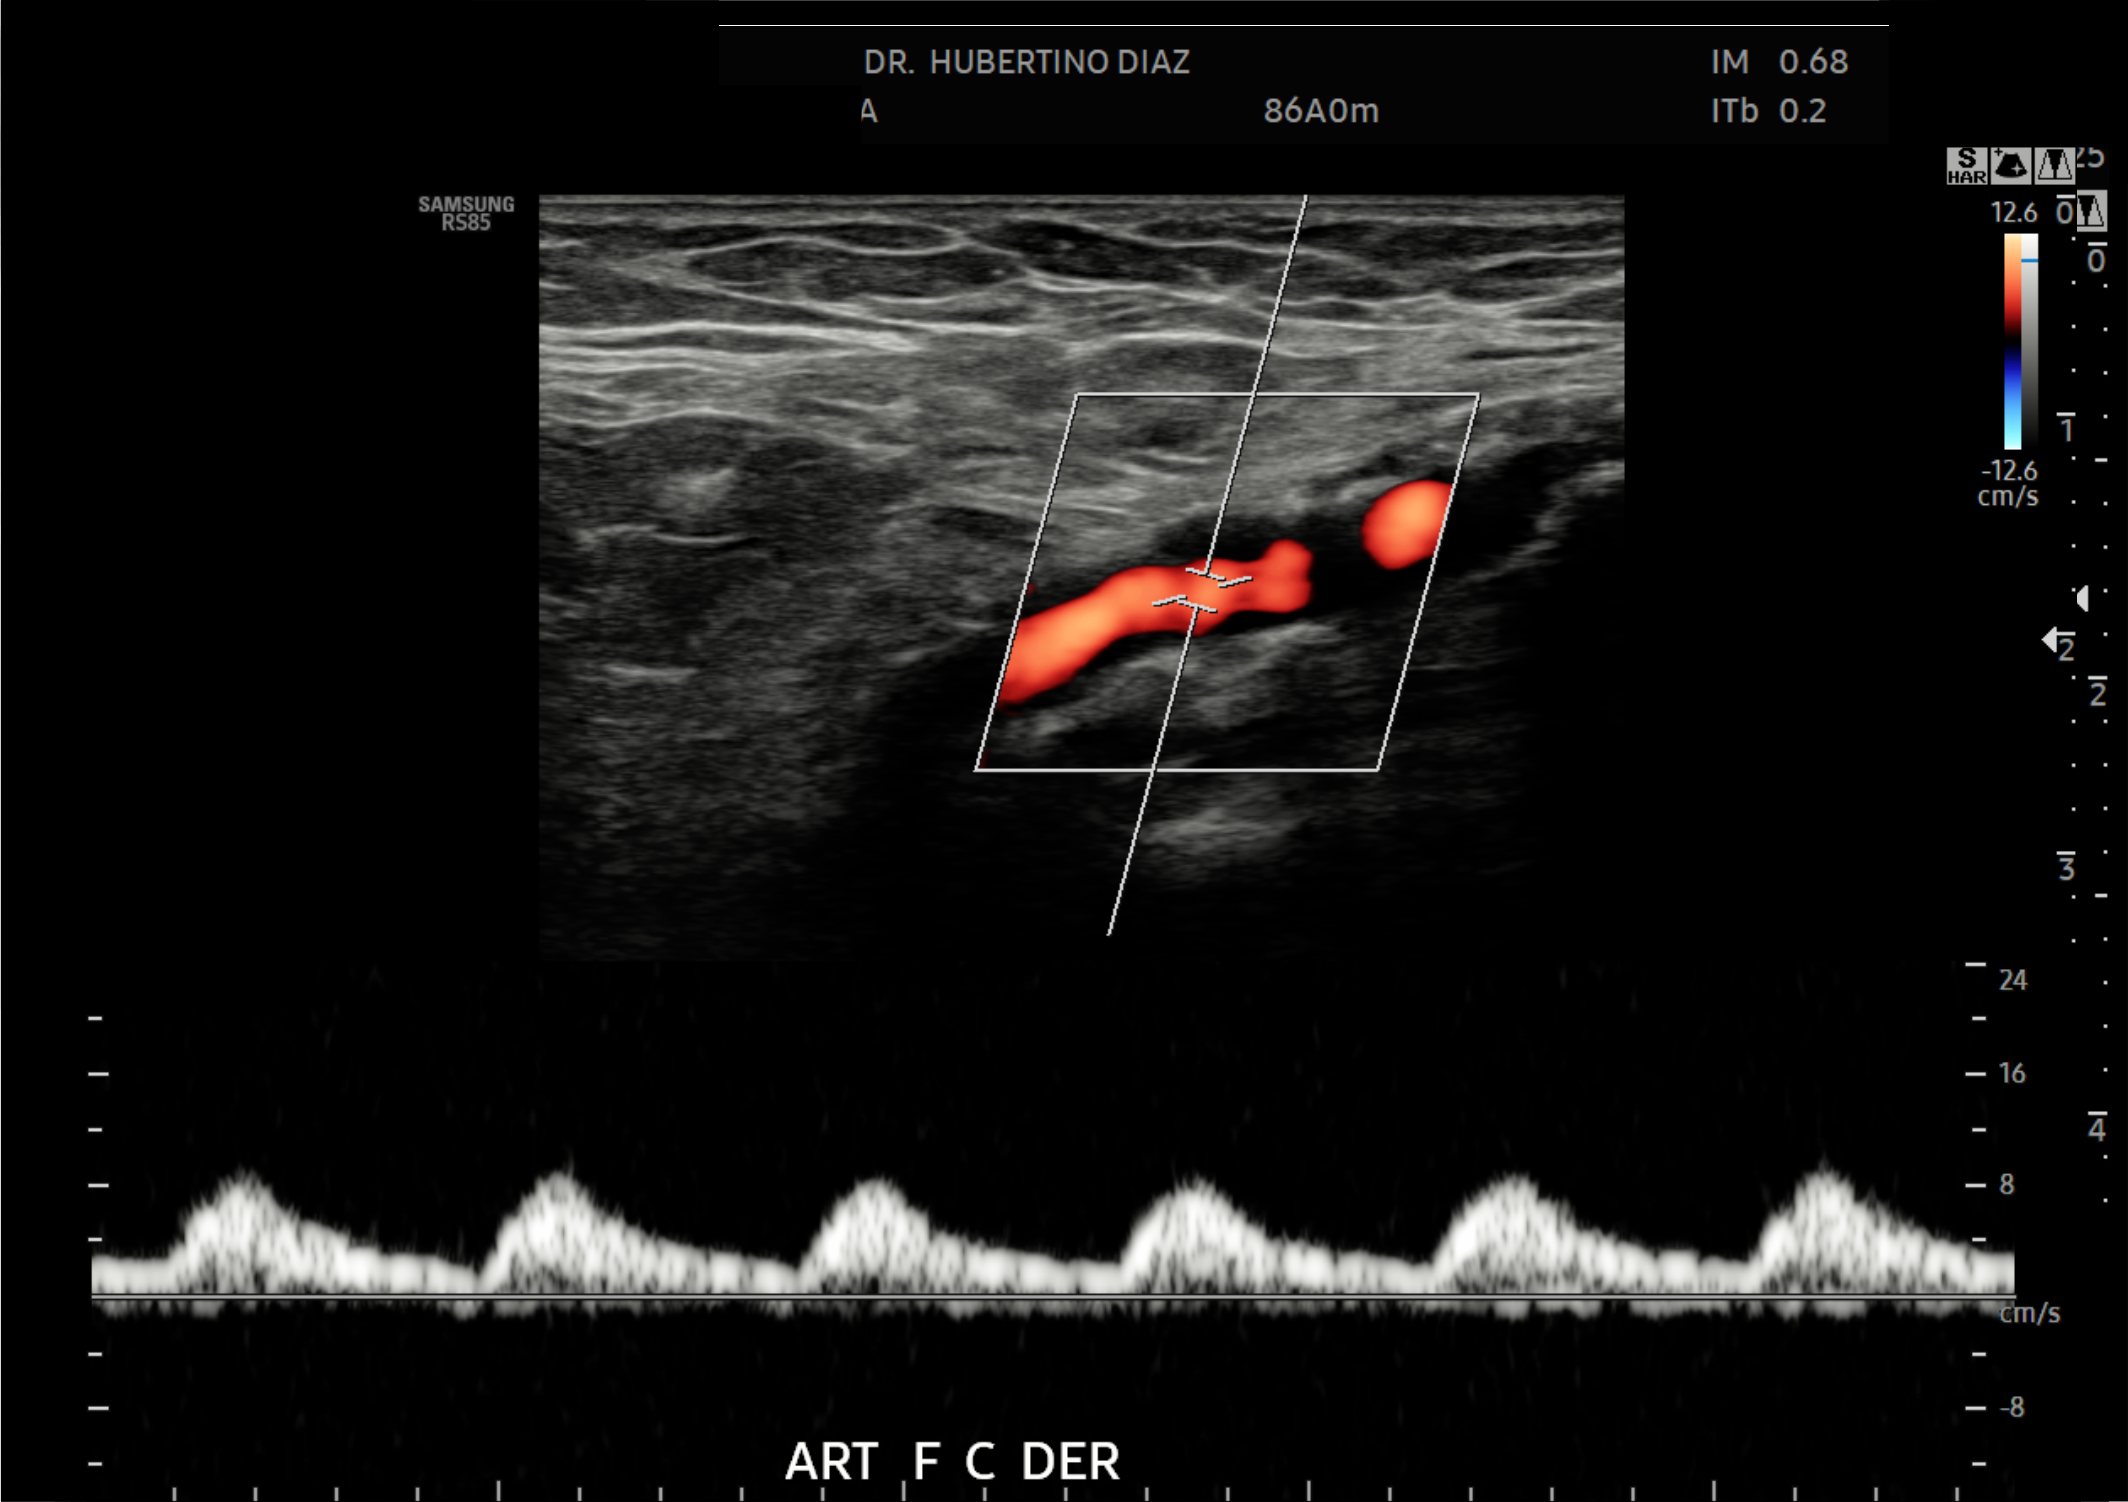
Task: Click the ITb 0.2 thermal index readout
Action: point(1767,111)
